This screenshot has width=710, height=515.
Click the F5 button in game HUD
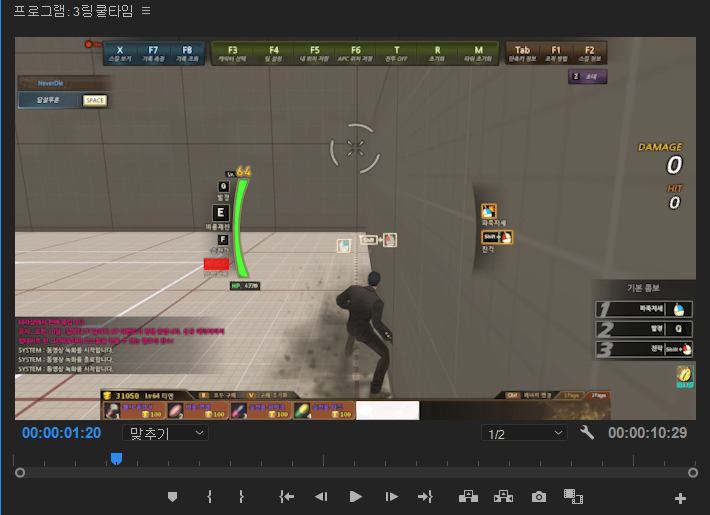(x=315, y=53)
